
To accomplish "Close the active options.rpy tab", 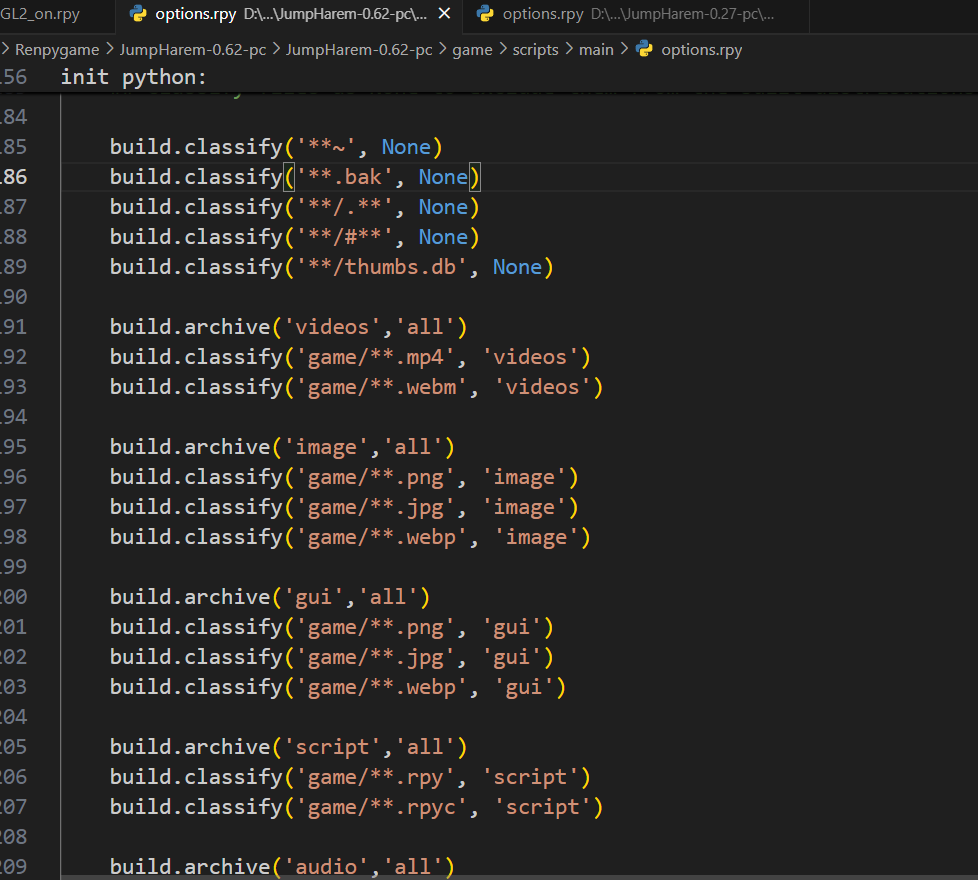I will (444, 14).
